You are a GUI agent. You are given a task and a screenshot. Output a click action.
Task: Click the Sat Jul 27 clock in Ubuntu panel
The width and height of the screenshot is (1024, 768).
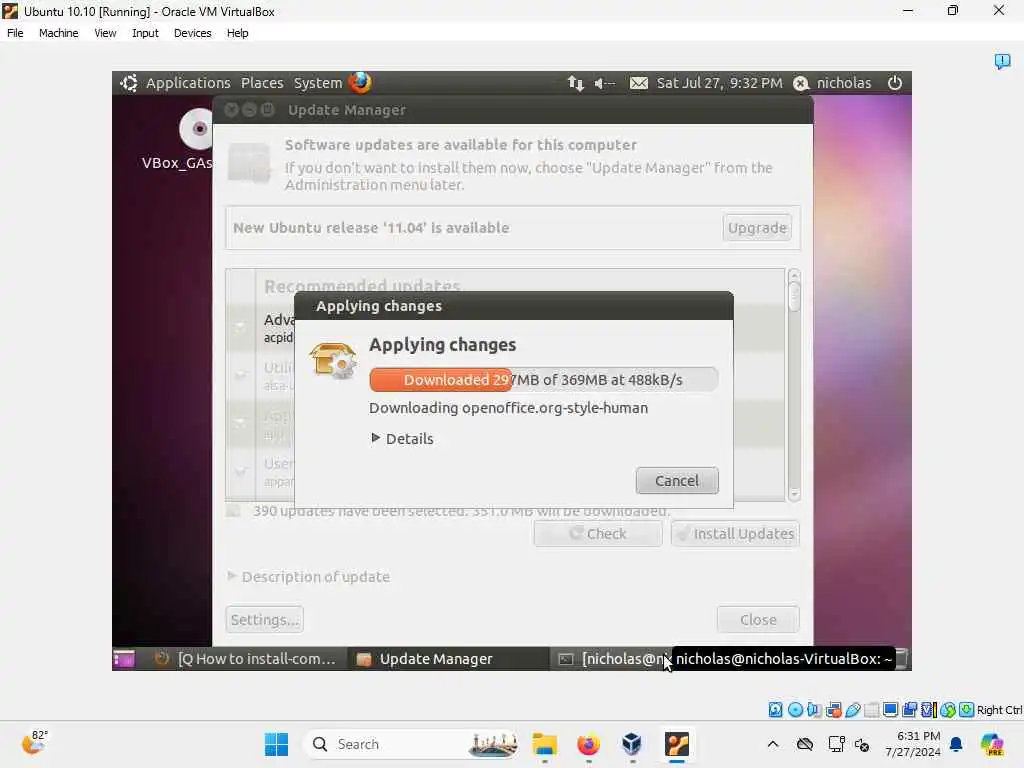coord(719,83)
